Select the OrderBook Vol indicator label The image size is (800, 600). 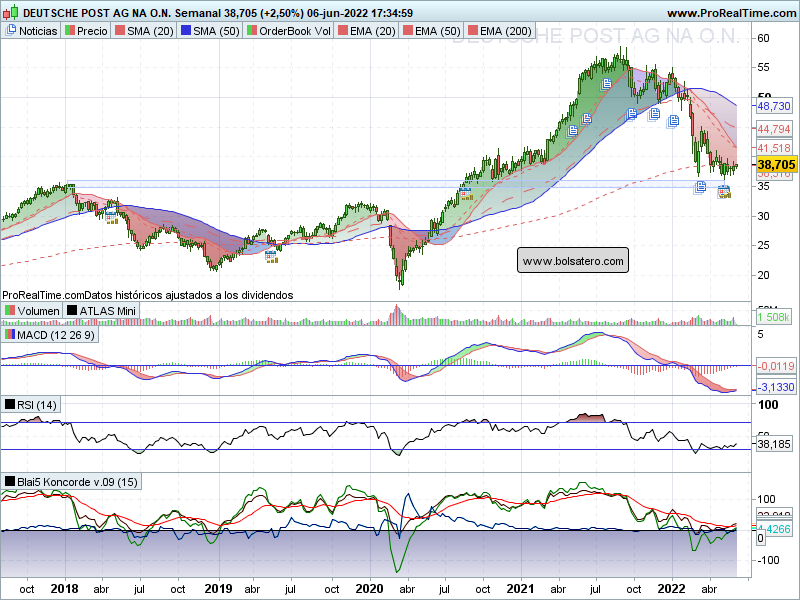coord(289,31)
